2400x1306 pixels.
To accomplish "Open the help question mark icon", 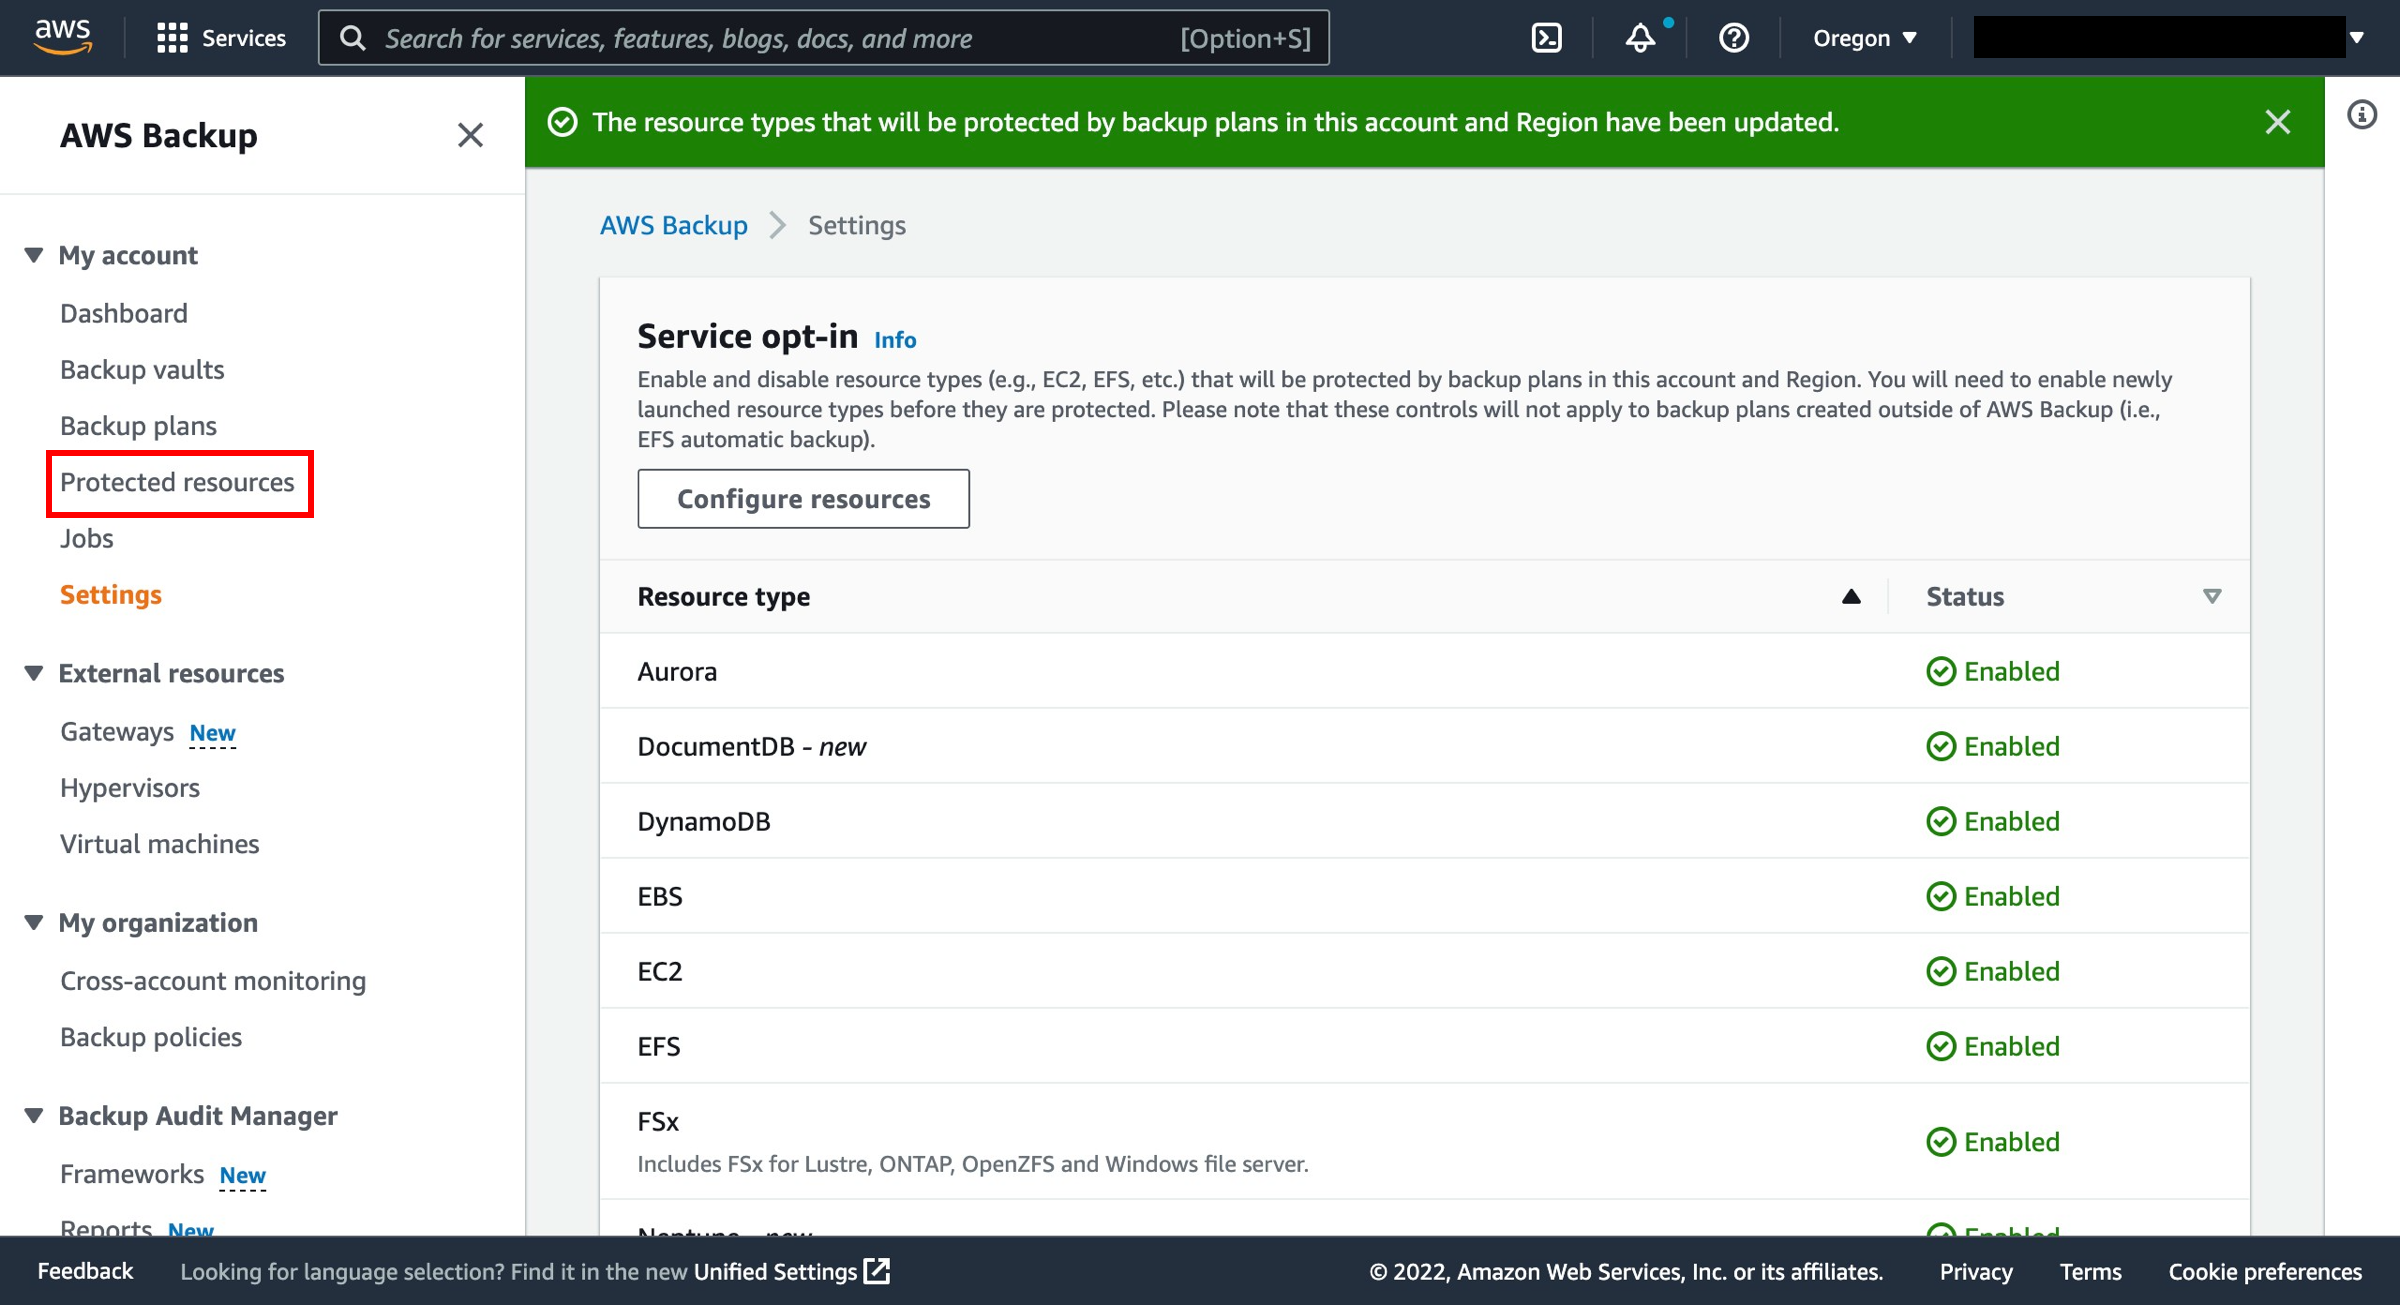I will (x=1733, y=38).
